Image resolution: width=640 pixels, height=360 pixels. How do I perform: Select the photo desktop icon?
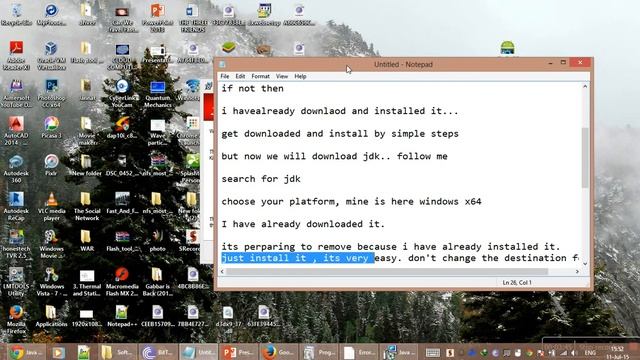tap(158, 241)
